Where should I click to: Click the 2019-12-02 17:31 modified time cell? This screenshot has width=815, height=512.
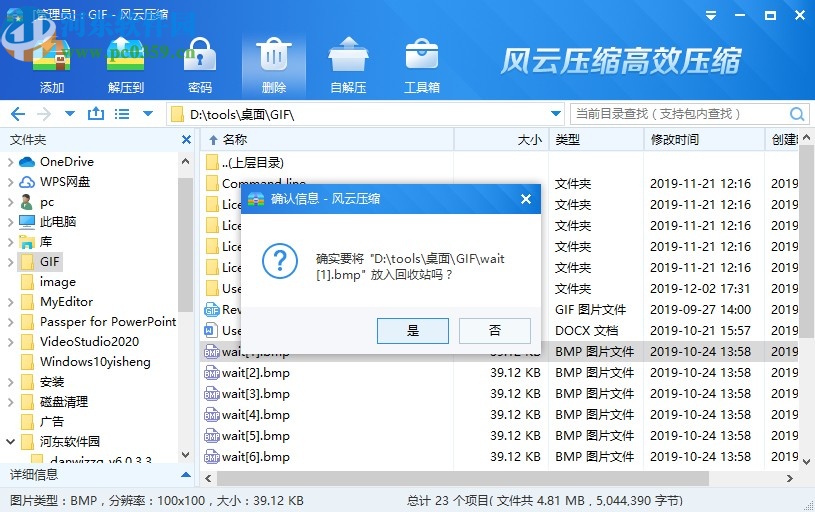(x=700, y=288)
